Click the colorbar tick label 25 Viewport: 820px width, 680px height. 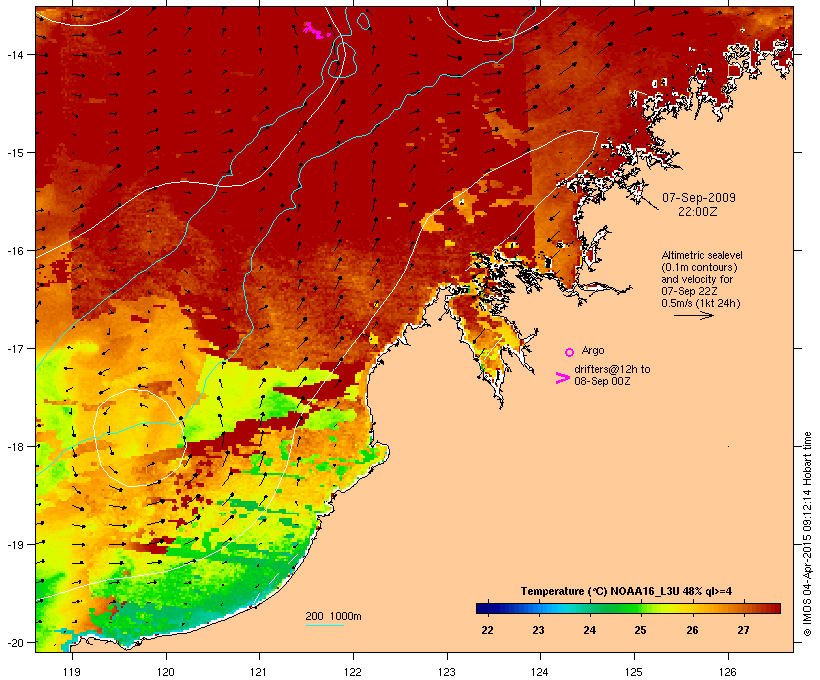click(641, 630)
